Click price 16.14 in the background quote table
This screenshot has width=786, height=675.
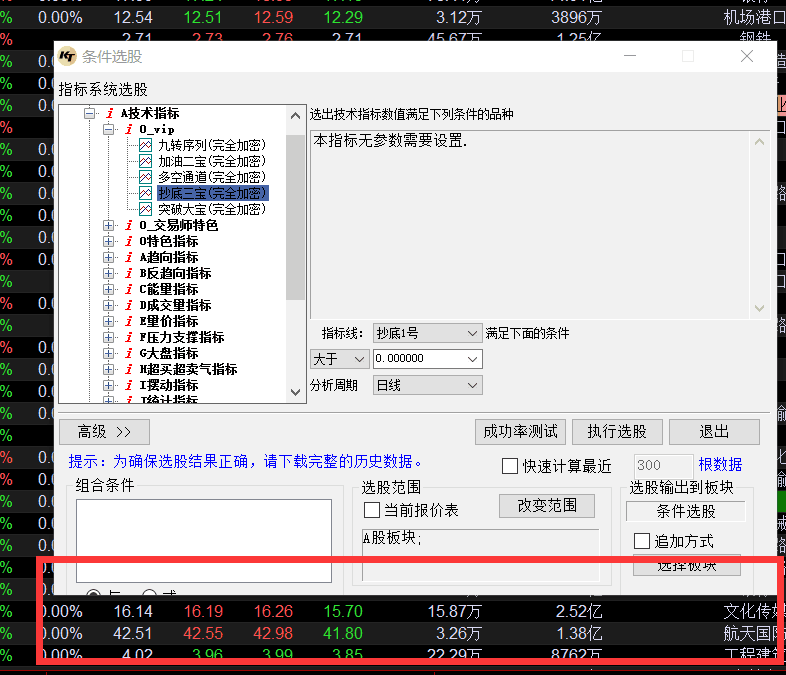click(x=133, y=612)
